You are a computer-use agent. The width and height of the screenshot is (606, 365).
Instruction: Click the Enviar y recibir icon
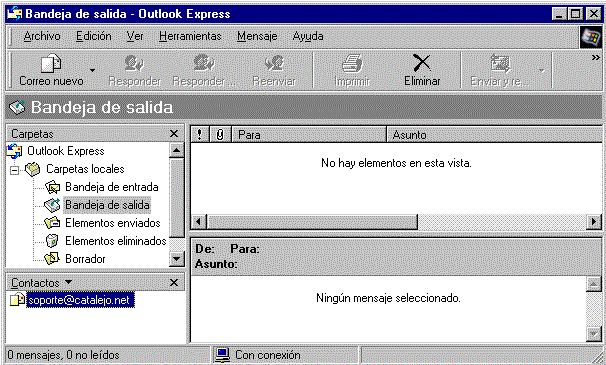pos(500,63)
